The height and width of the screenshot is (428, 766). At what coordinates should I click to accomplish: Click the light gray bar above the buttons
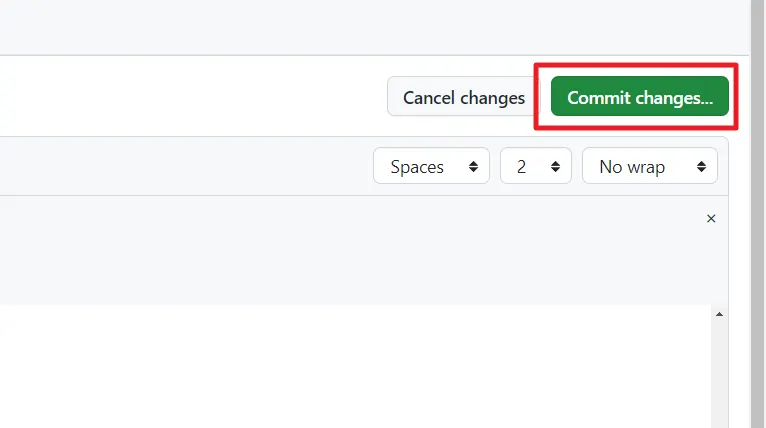(x=370, y=27)
